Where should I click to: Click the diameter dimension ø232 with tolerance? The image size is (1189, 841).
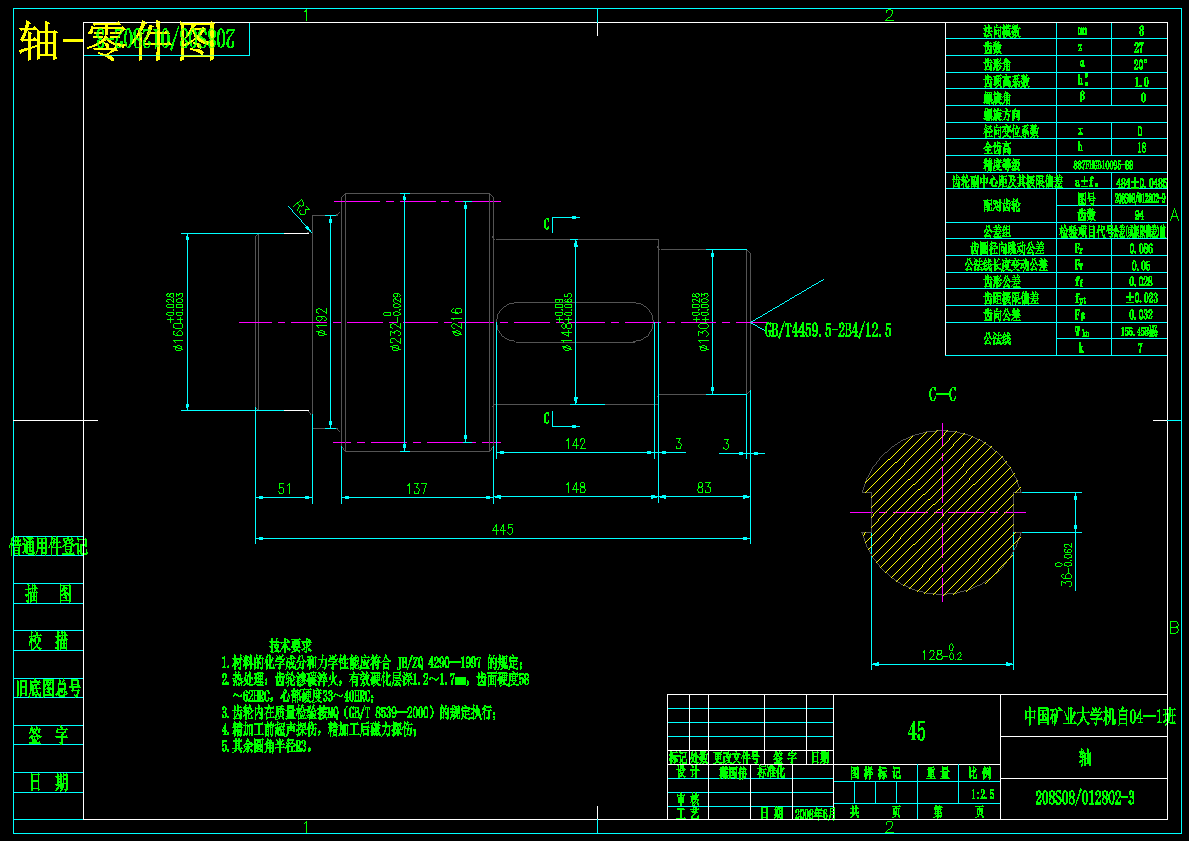395,322
